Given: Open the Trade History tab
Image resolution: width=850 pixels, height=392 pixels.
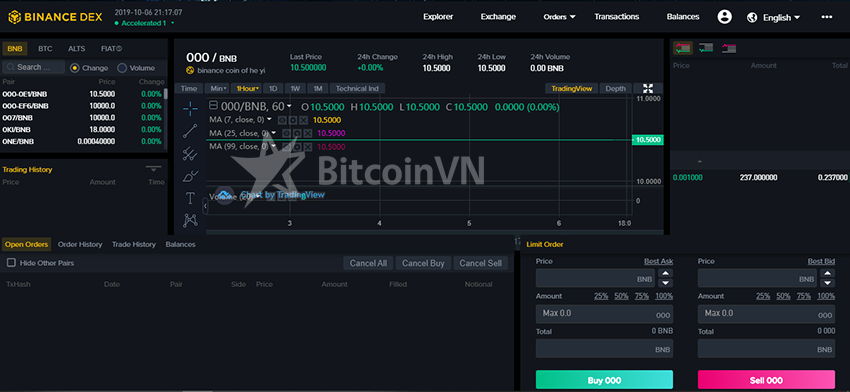Looking at the screenshot, I should (x=133, y=245).
